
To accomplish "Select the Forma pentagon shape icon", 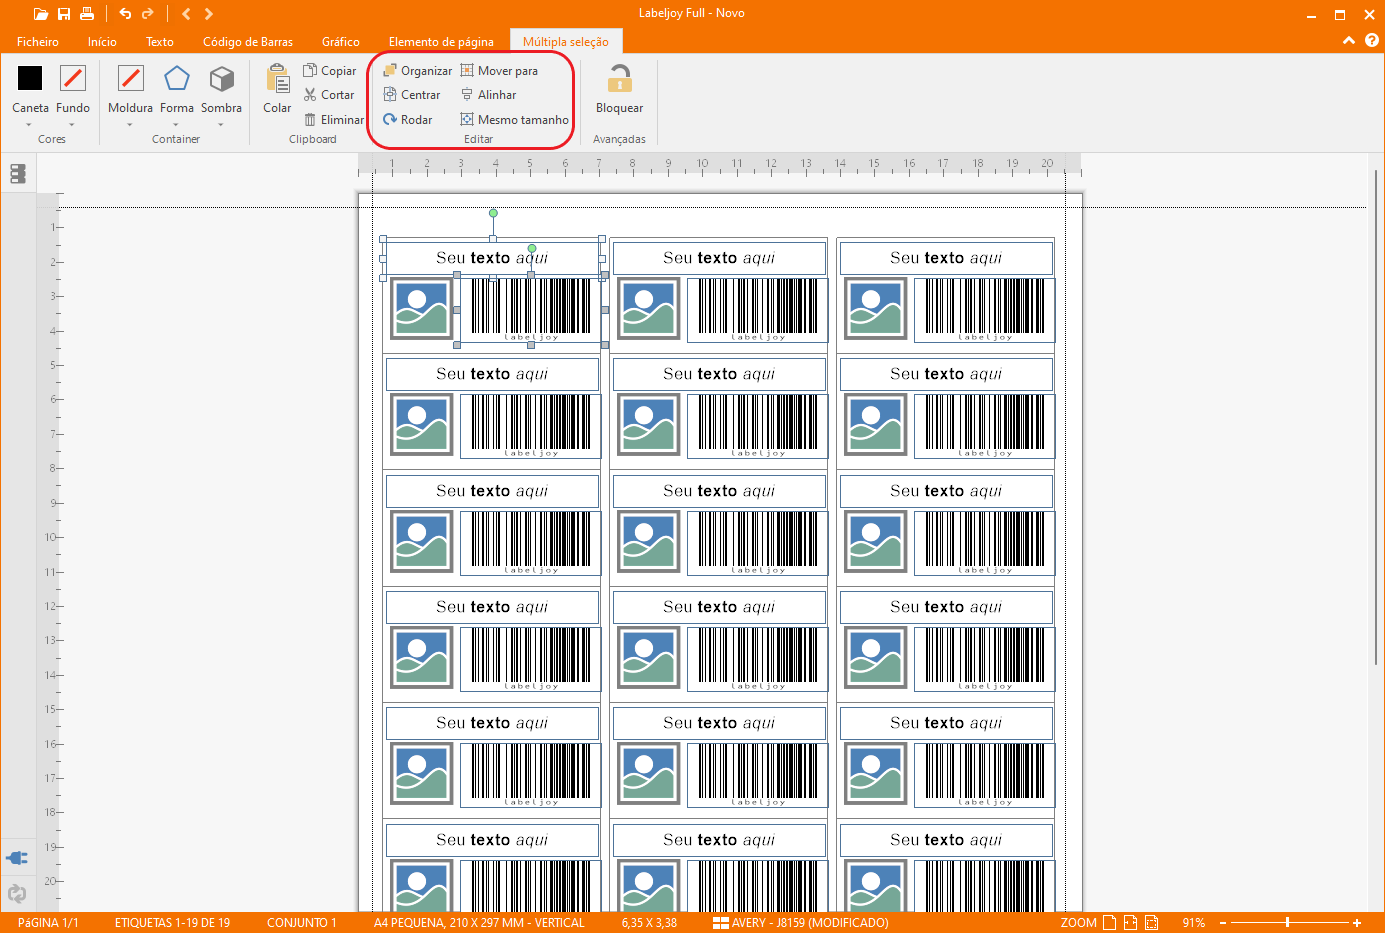I will tap(177, 78).
